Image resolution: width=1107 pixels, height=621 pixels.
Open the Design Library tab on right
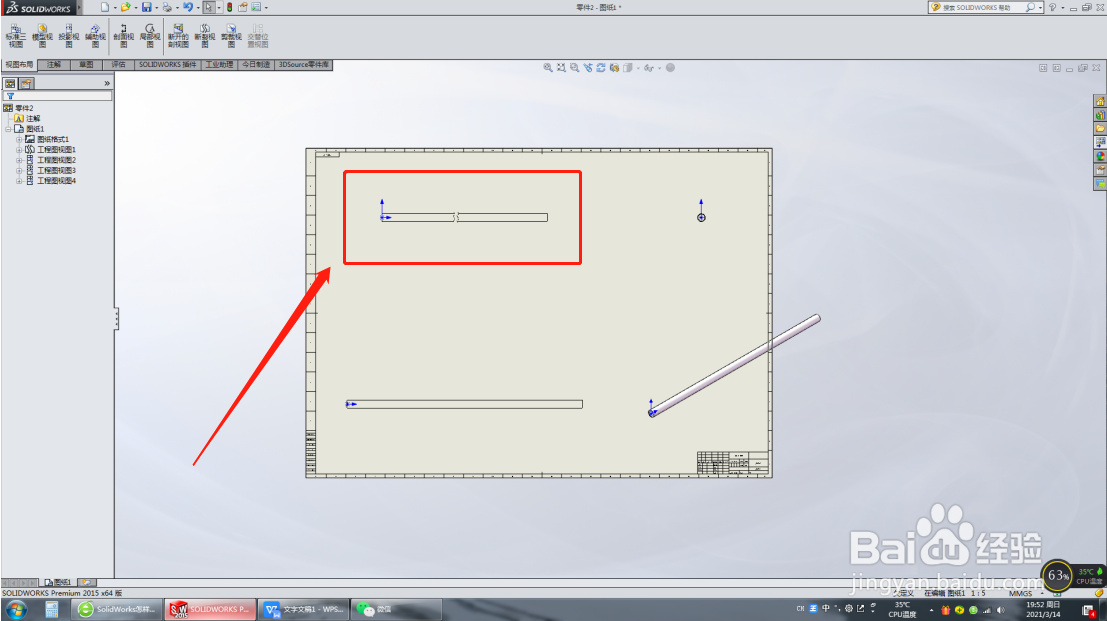point(1100,115)
